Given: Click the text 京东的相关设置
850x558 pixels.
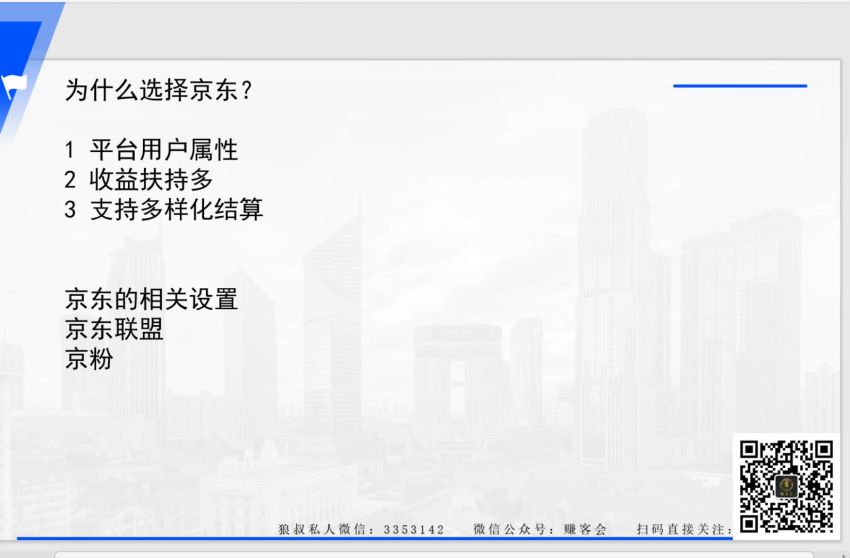Looking at the screenshot, I should [x=151, y=299].
